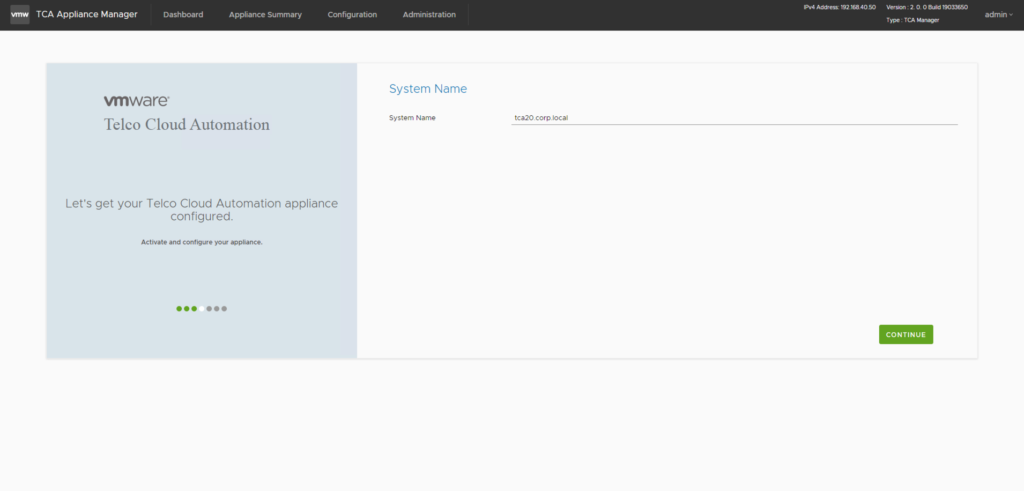Click the green CONTINUE button
Image resolution: width=1024 pixels, height=491 pixels.
point(906,334)
